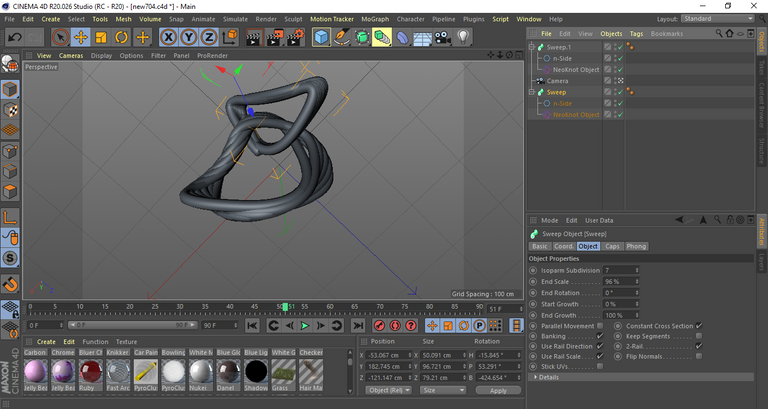Click the End Scale stepper arrows
The image size is (768, 409).
(x=637, y=282)
